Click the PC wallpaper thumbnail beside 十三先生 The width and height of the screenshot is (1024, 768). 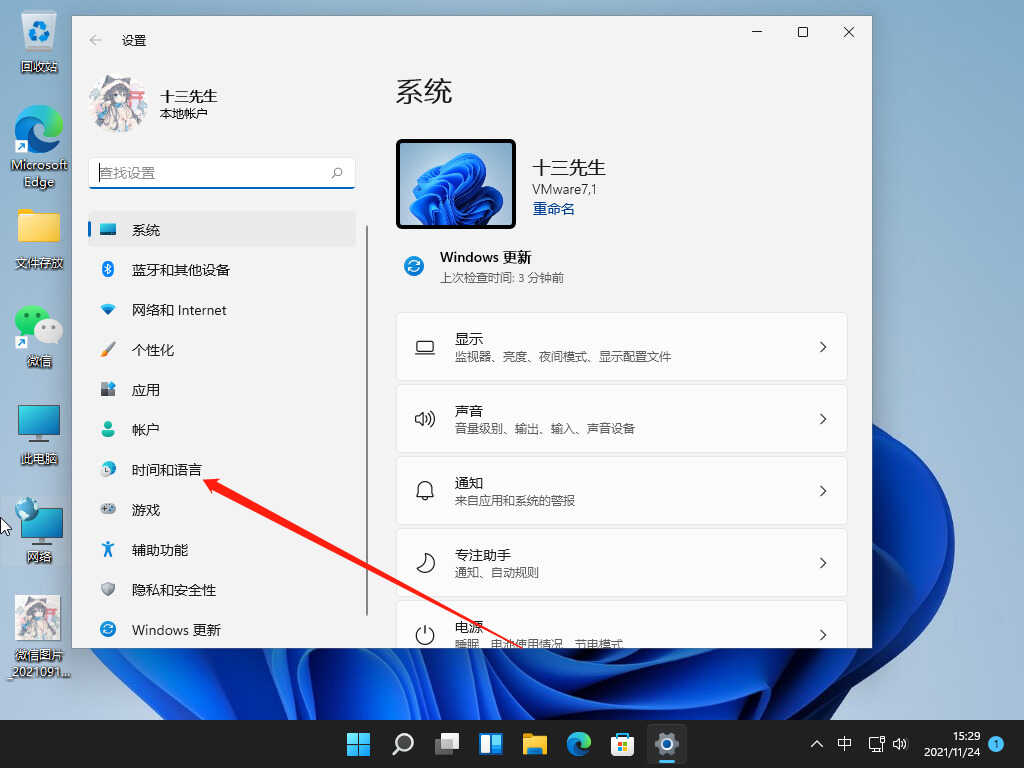pyautogui.click(x=456, y=184)
